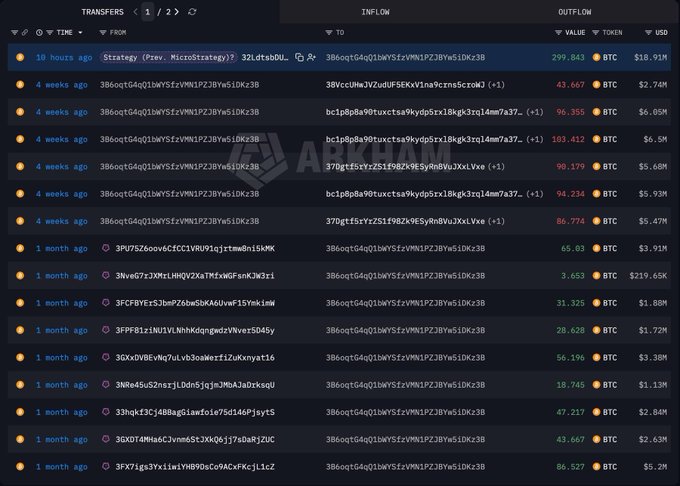The width and height of the screenshot is (680, 486).
Task: Open address 3FX7igs3YxiiwiYHB9DsCo9ACxFKcjL1cZ
Action: tap(195, 467)
